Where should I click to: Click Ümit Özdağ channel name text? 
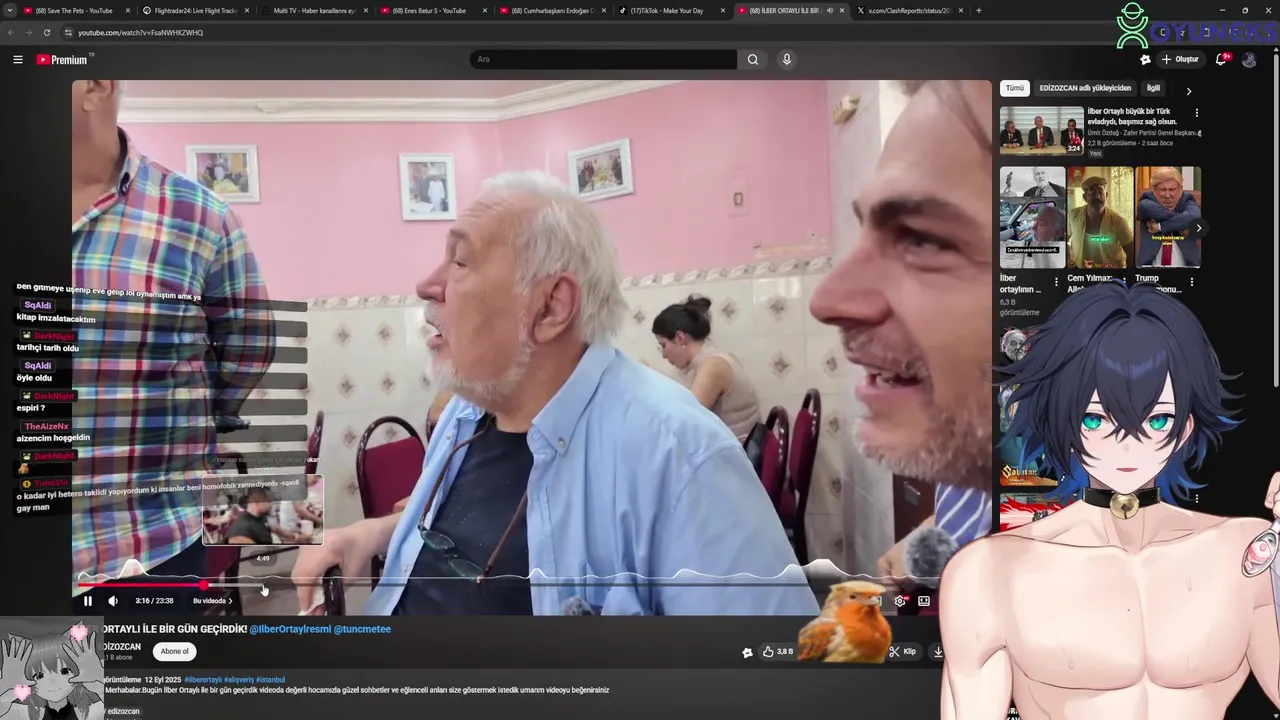point(1142,133)
